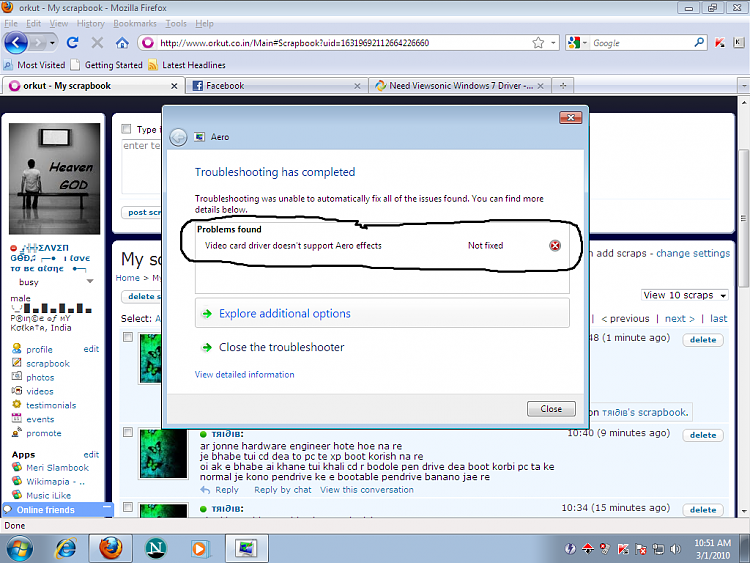Image resolution: width=750 pixels, height=563 pixels.
Task: Click the Google search box
Action: (641, 43)
